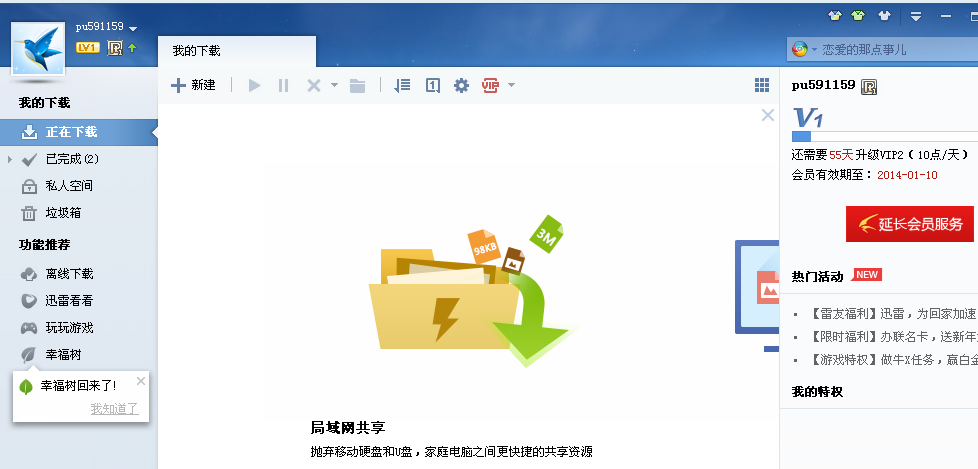This screenshot has height=469, width=978.
Task: Click the 2014-01-10 expiry date
Action: point(907,175)
